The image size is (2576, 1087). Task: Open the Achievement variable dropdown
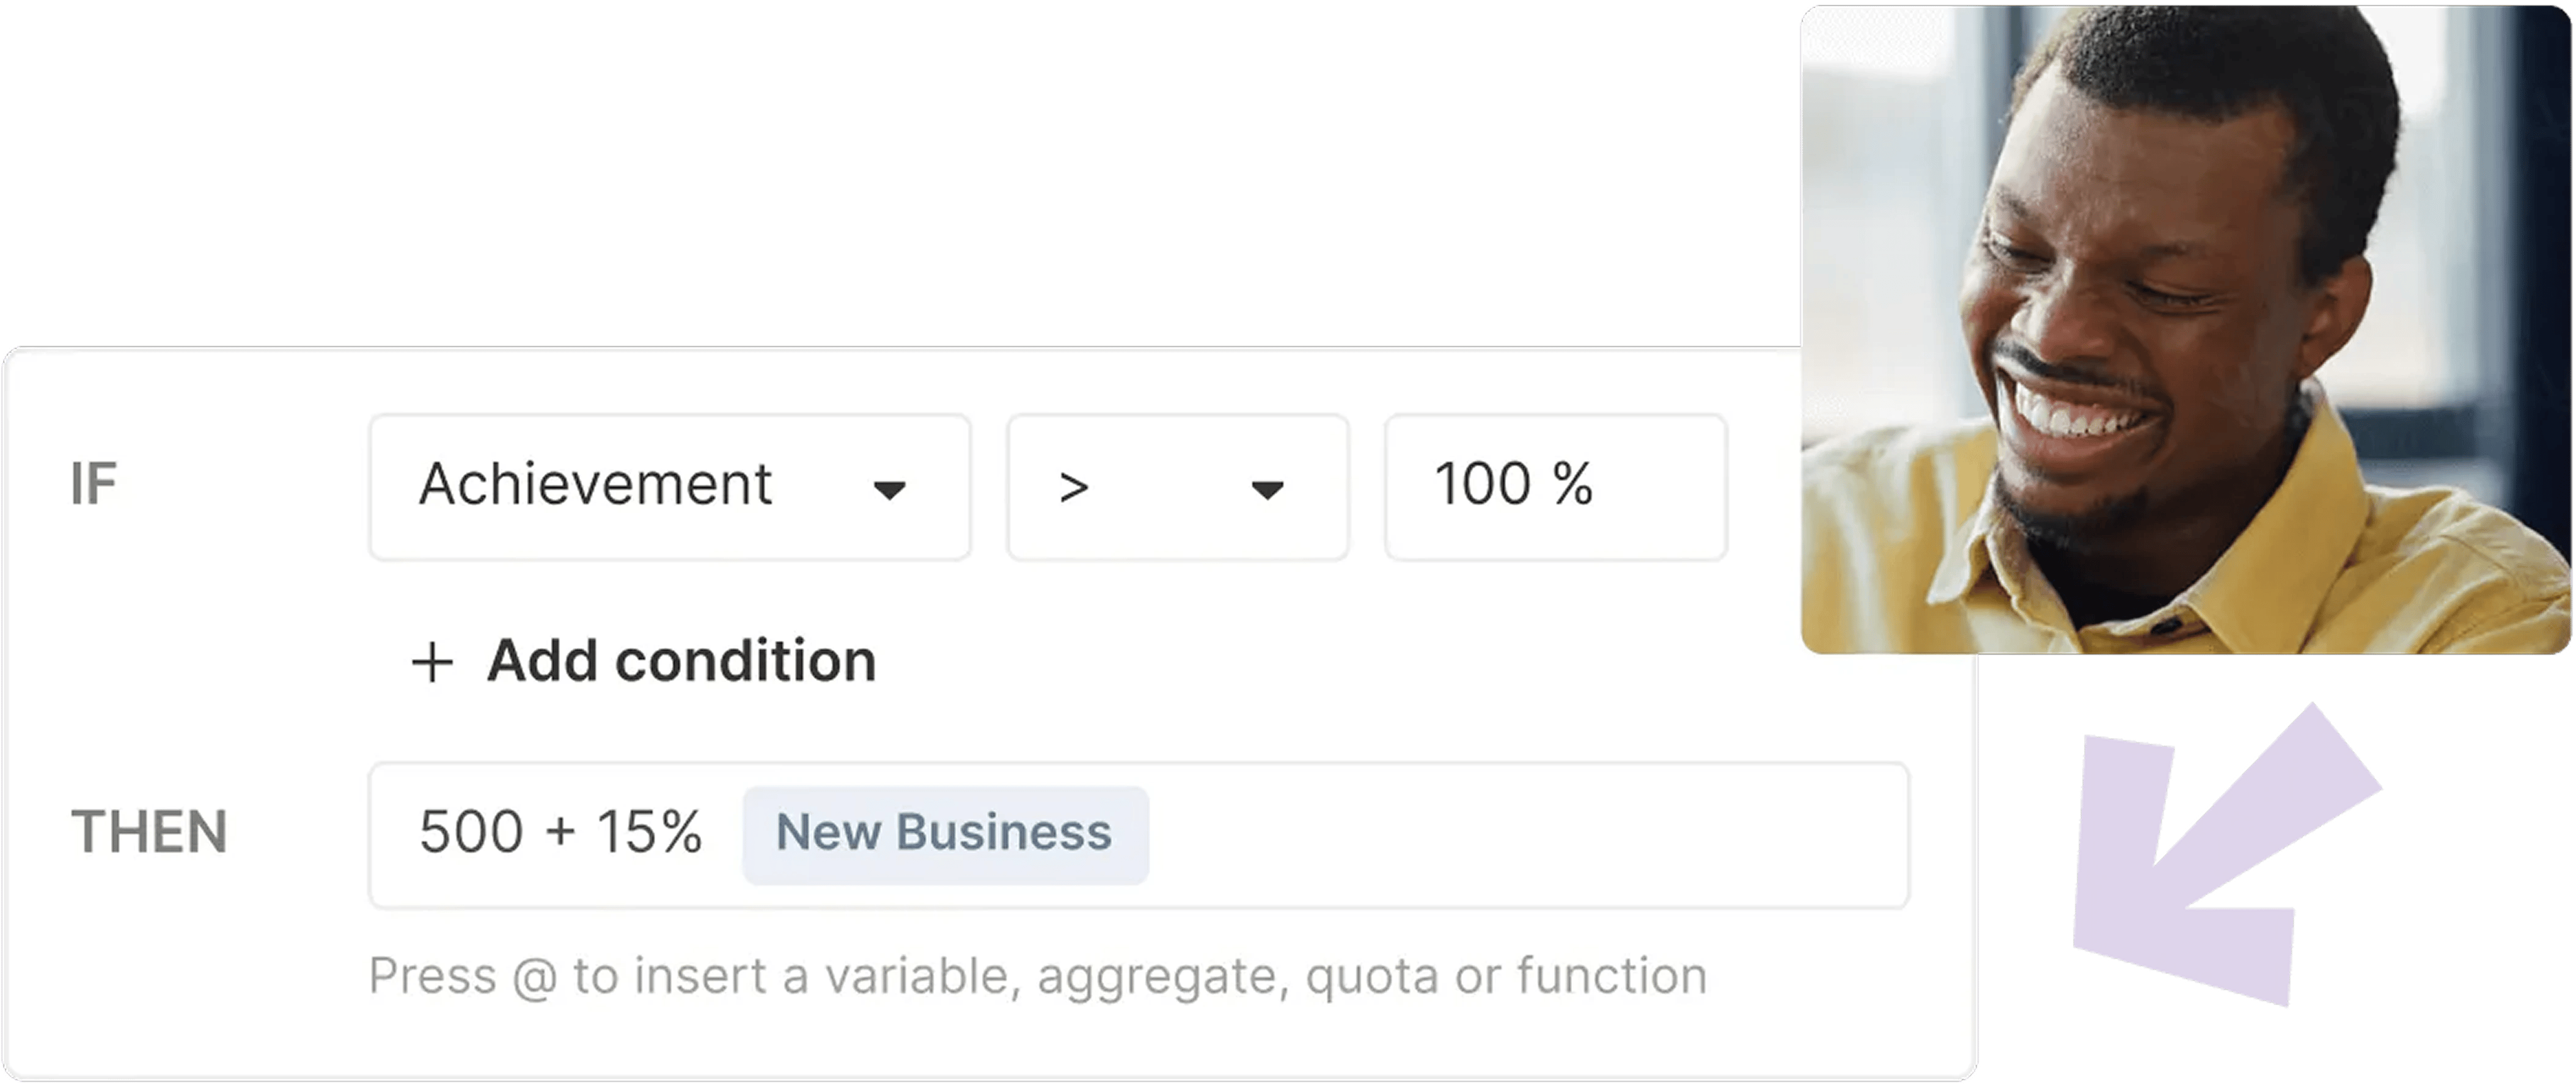[669, 487]
